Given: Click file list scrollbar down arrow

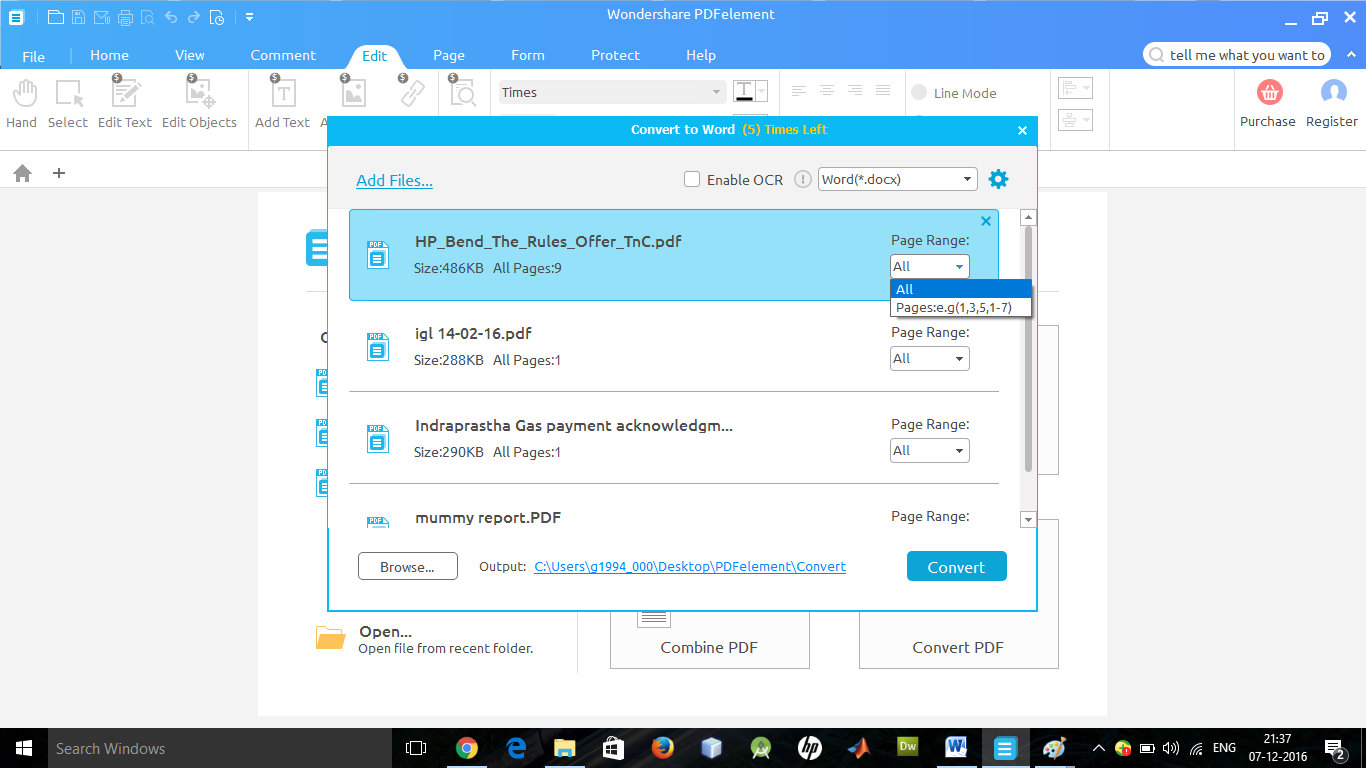Looking at the screenshot, I should tap(1028, 519).
